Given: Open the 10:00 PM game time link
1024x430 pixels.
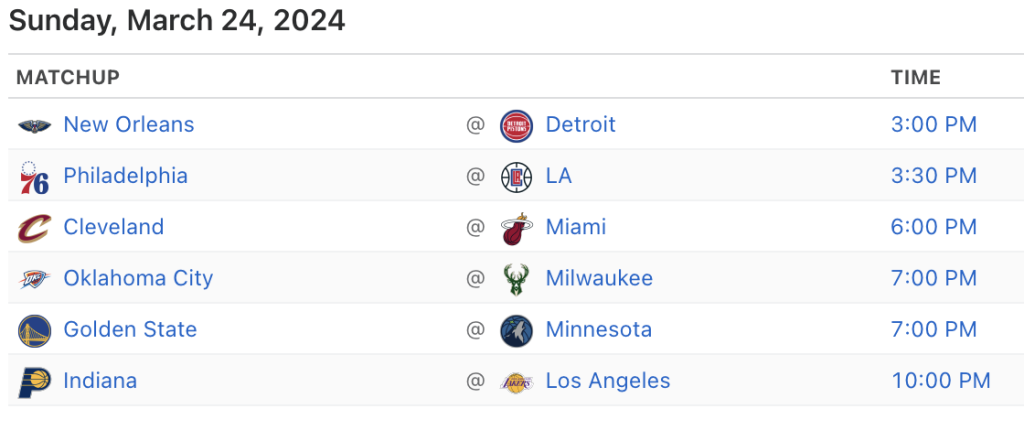Looking at the screenshot, I should point(941,380).
